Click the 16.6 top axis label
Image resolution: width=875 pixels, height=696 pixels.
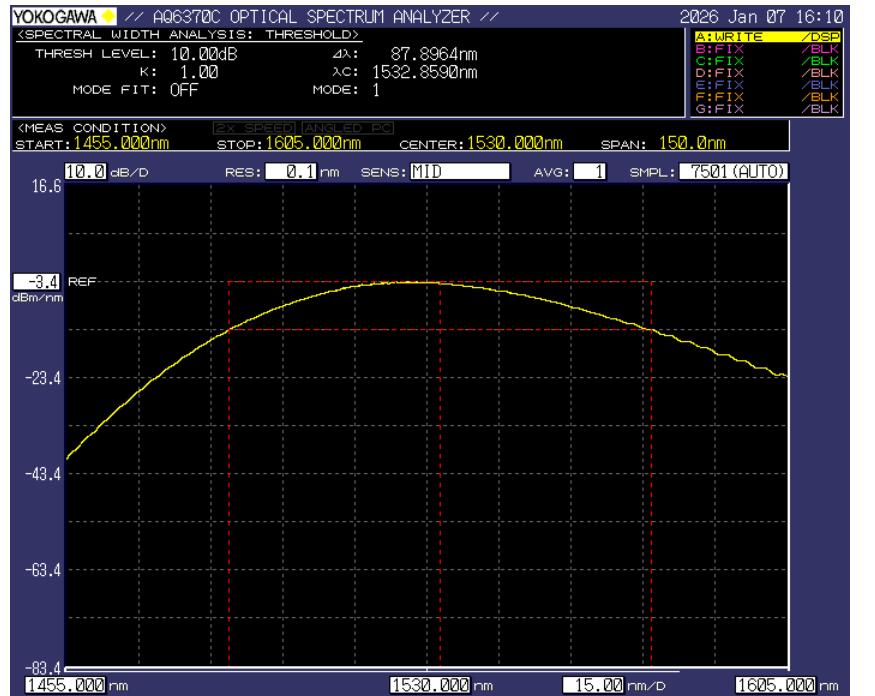[46, 186]
